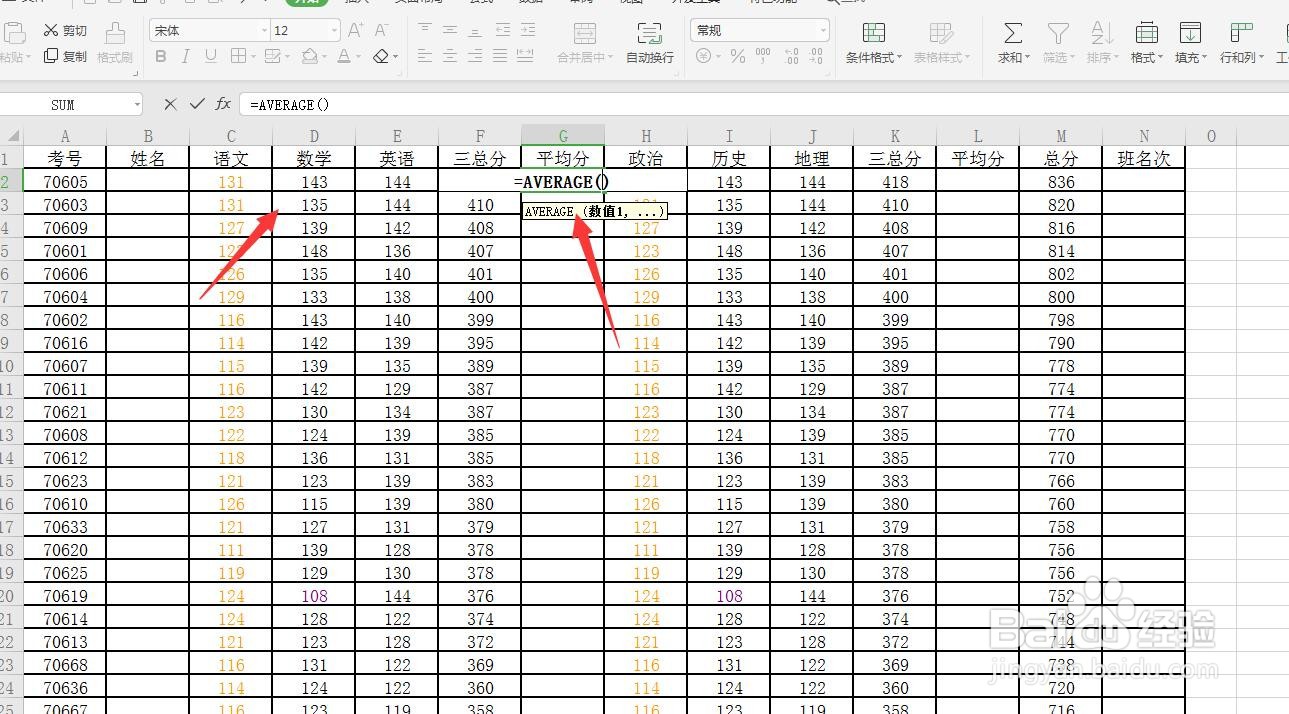Image resolution: width=1289 pixels, height=714 pixels.
Task: Select column M header
Action: 1061,136
